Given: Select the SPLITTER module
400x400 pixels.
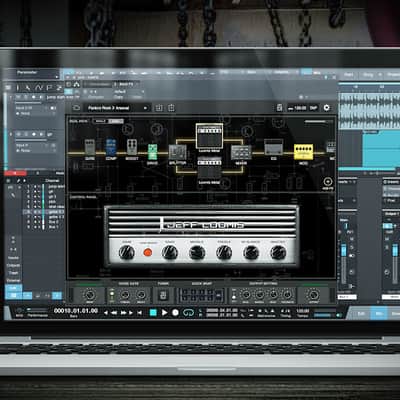Looking at the screenshot, I should pos(178,153).
